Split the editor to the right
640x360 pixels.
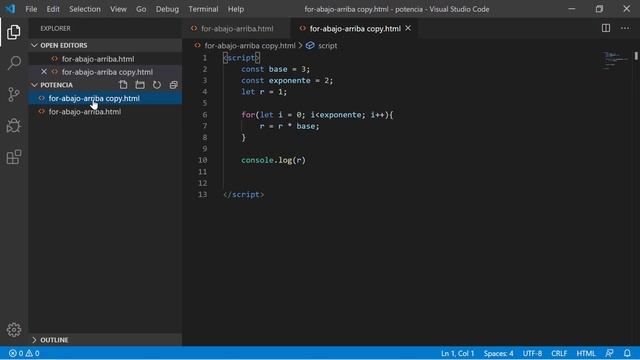pos(606,28)
